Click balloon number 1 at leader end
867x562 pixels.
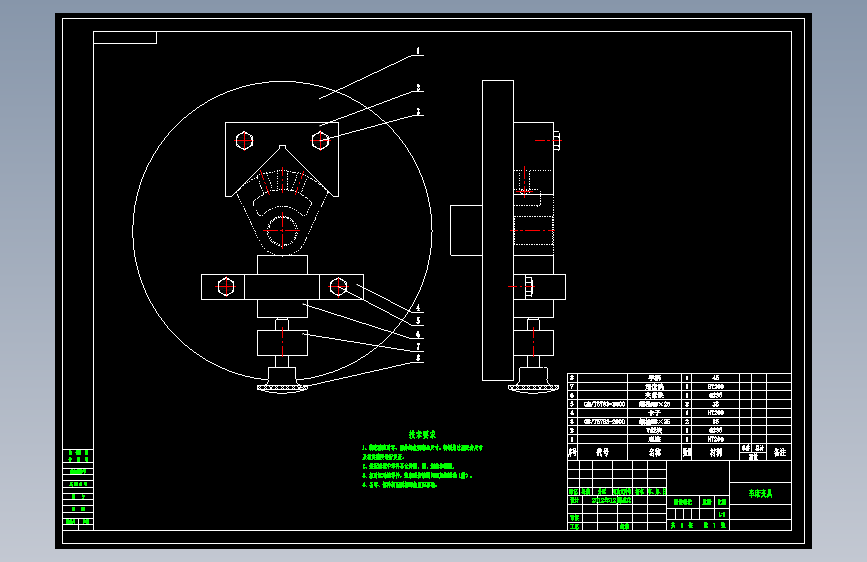(x=418, y=51)
